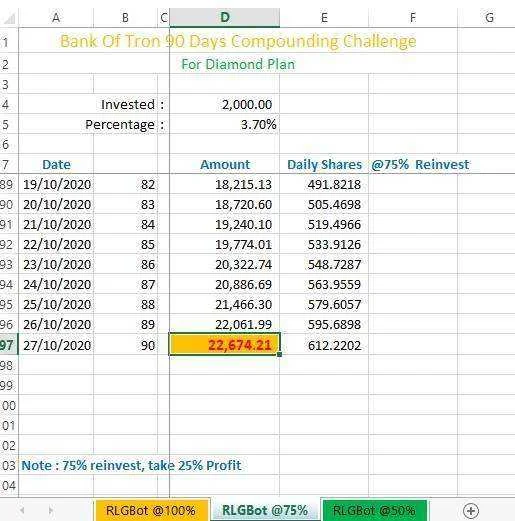
Task: Select the amount cell 19,774.01
Action: coord(225,244)
